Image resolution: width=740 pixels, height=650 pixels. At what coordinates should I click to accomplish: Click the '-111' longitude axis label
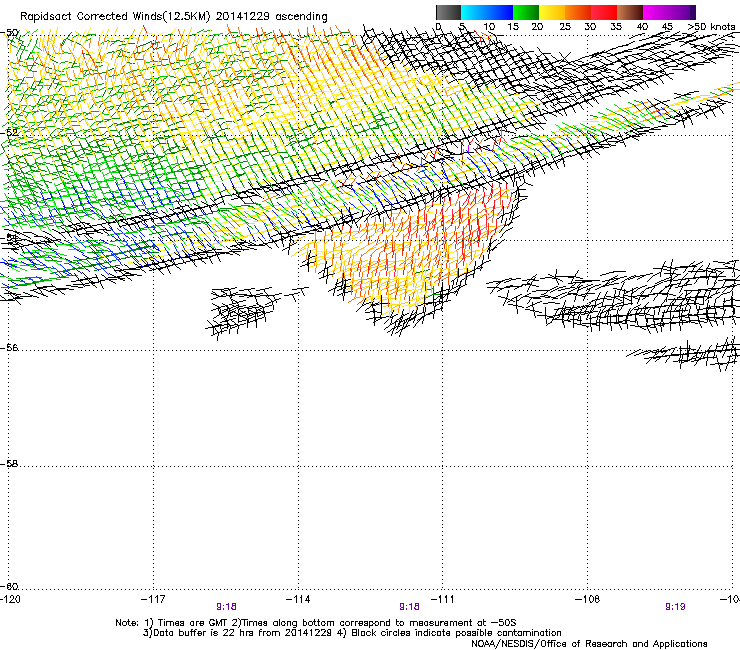tap(442, 599)
